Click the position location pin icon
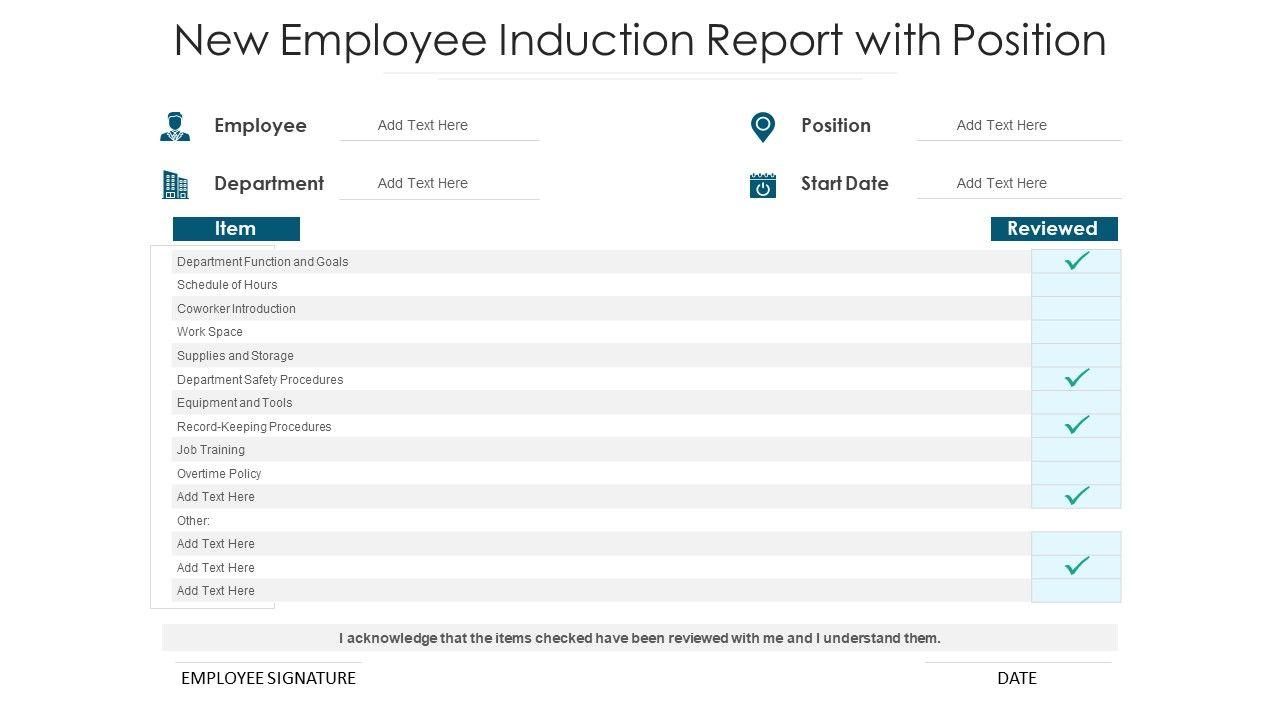This screenshot has width=1280, height=720. (763, 127)
